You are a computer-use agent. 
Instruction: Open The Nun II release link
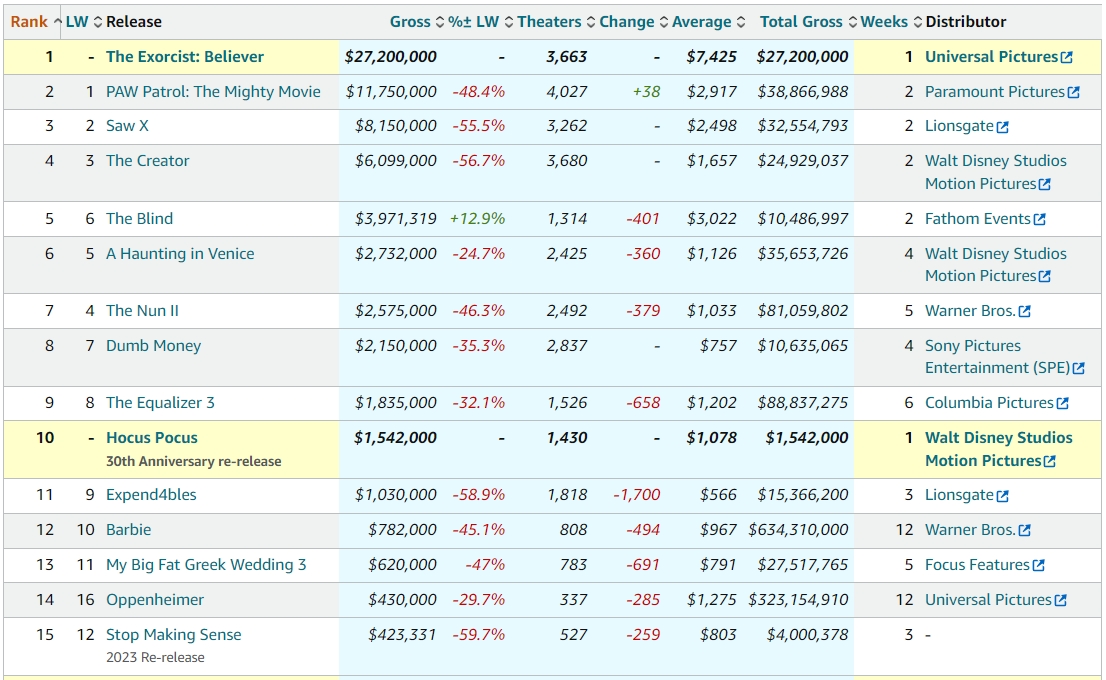pos(142,311)
